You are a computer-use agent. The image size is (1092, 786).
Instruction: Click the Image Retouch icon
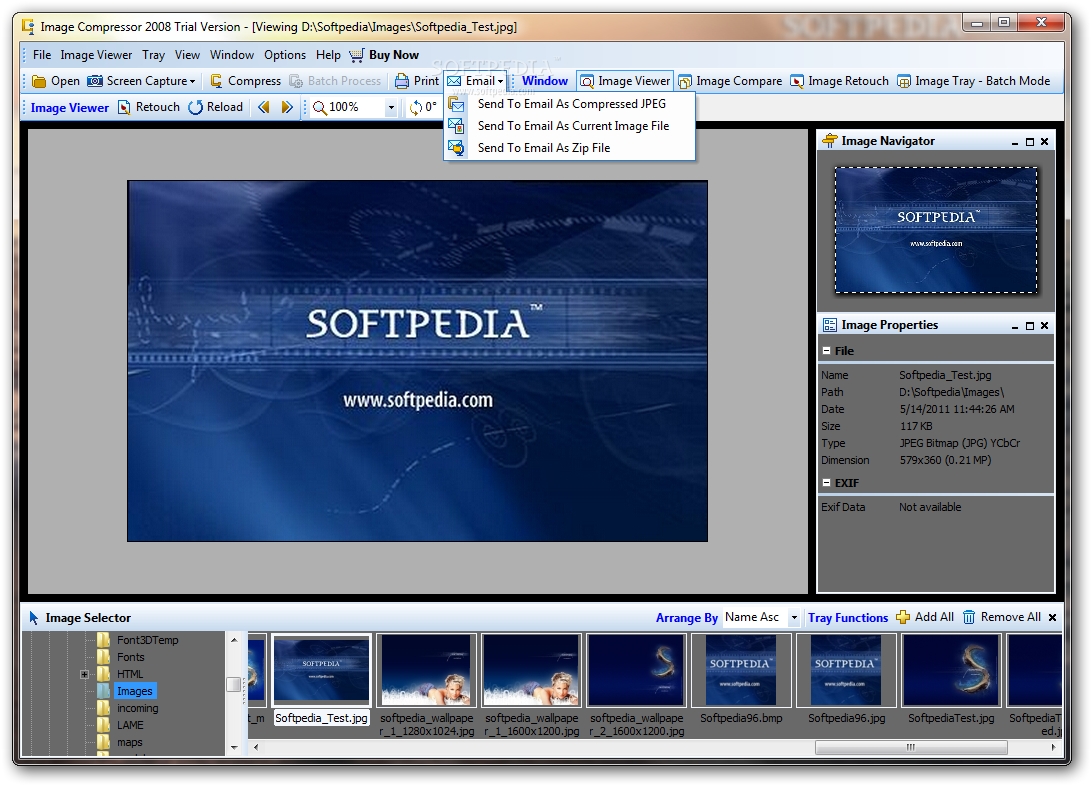coord(797,81)
